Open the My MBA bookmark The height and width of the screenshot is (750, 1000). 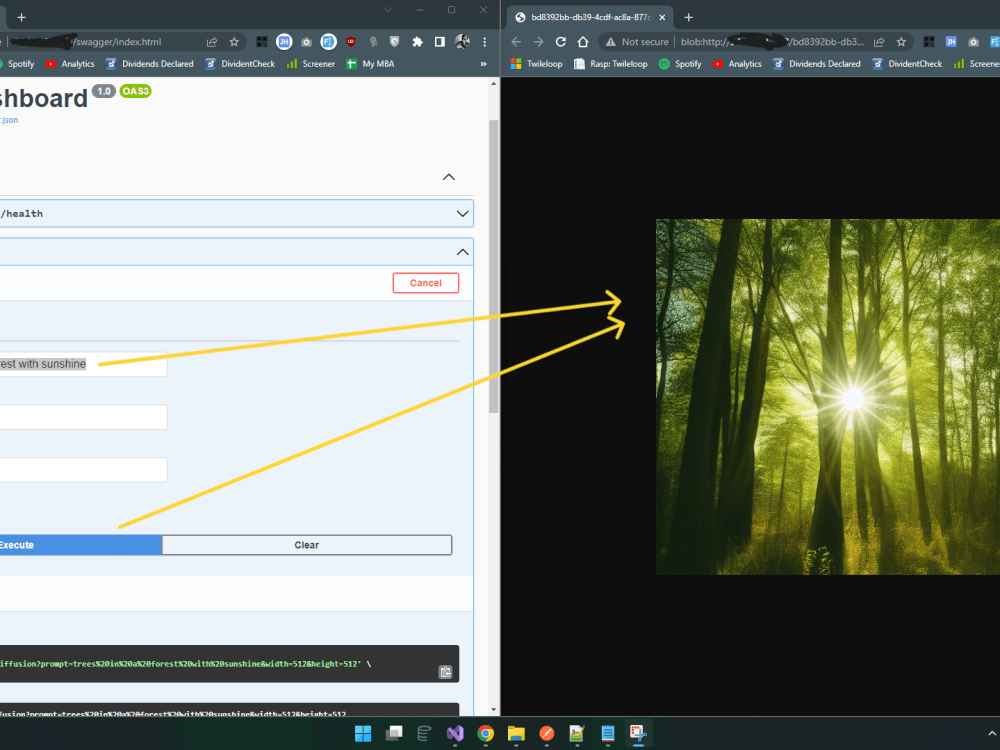click(x=371, y=64)
